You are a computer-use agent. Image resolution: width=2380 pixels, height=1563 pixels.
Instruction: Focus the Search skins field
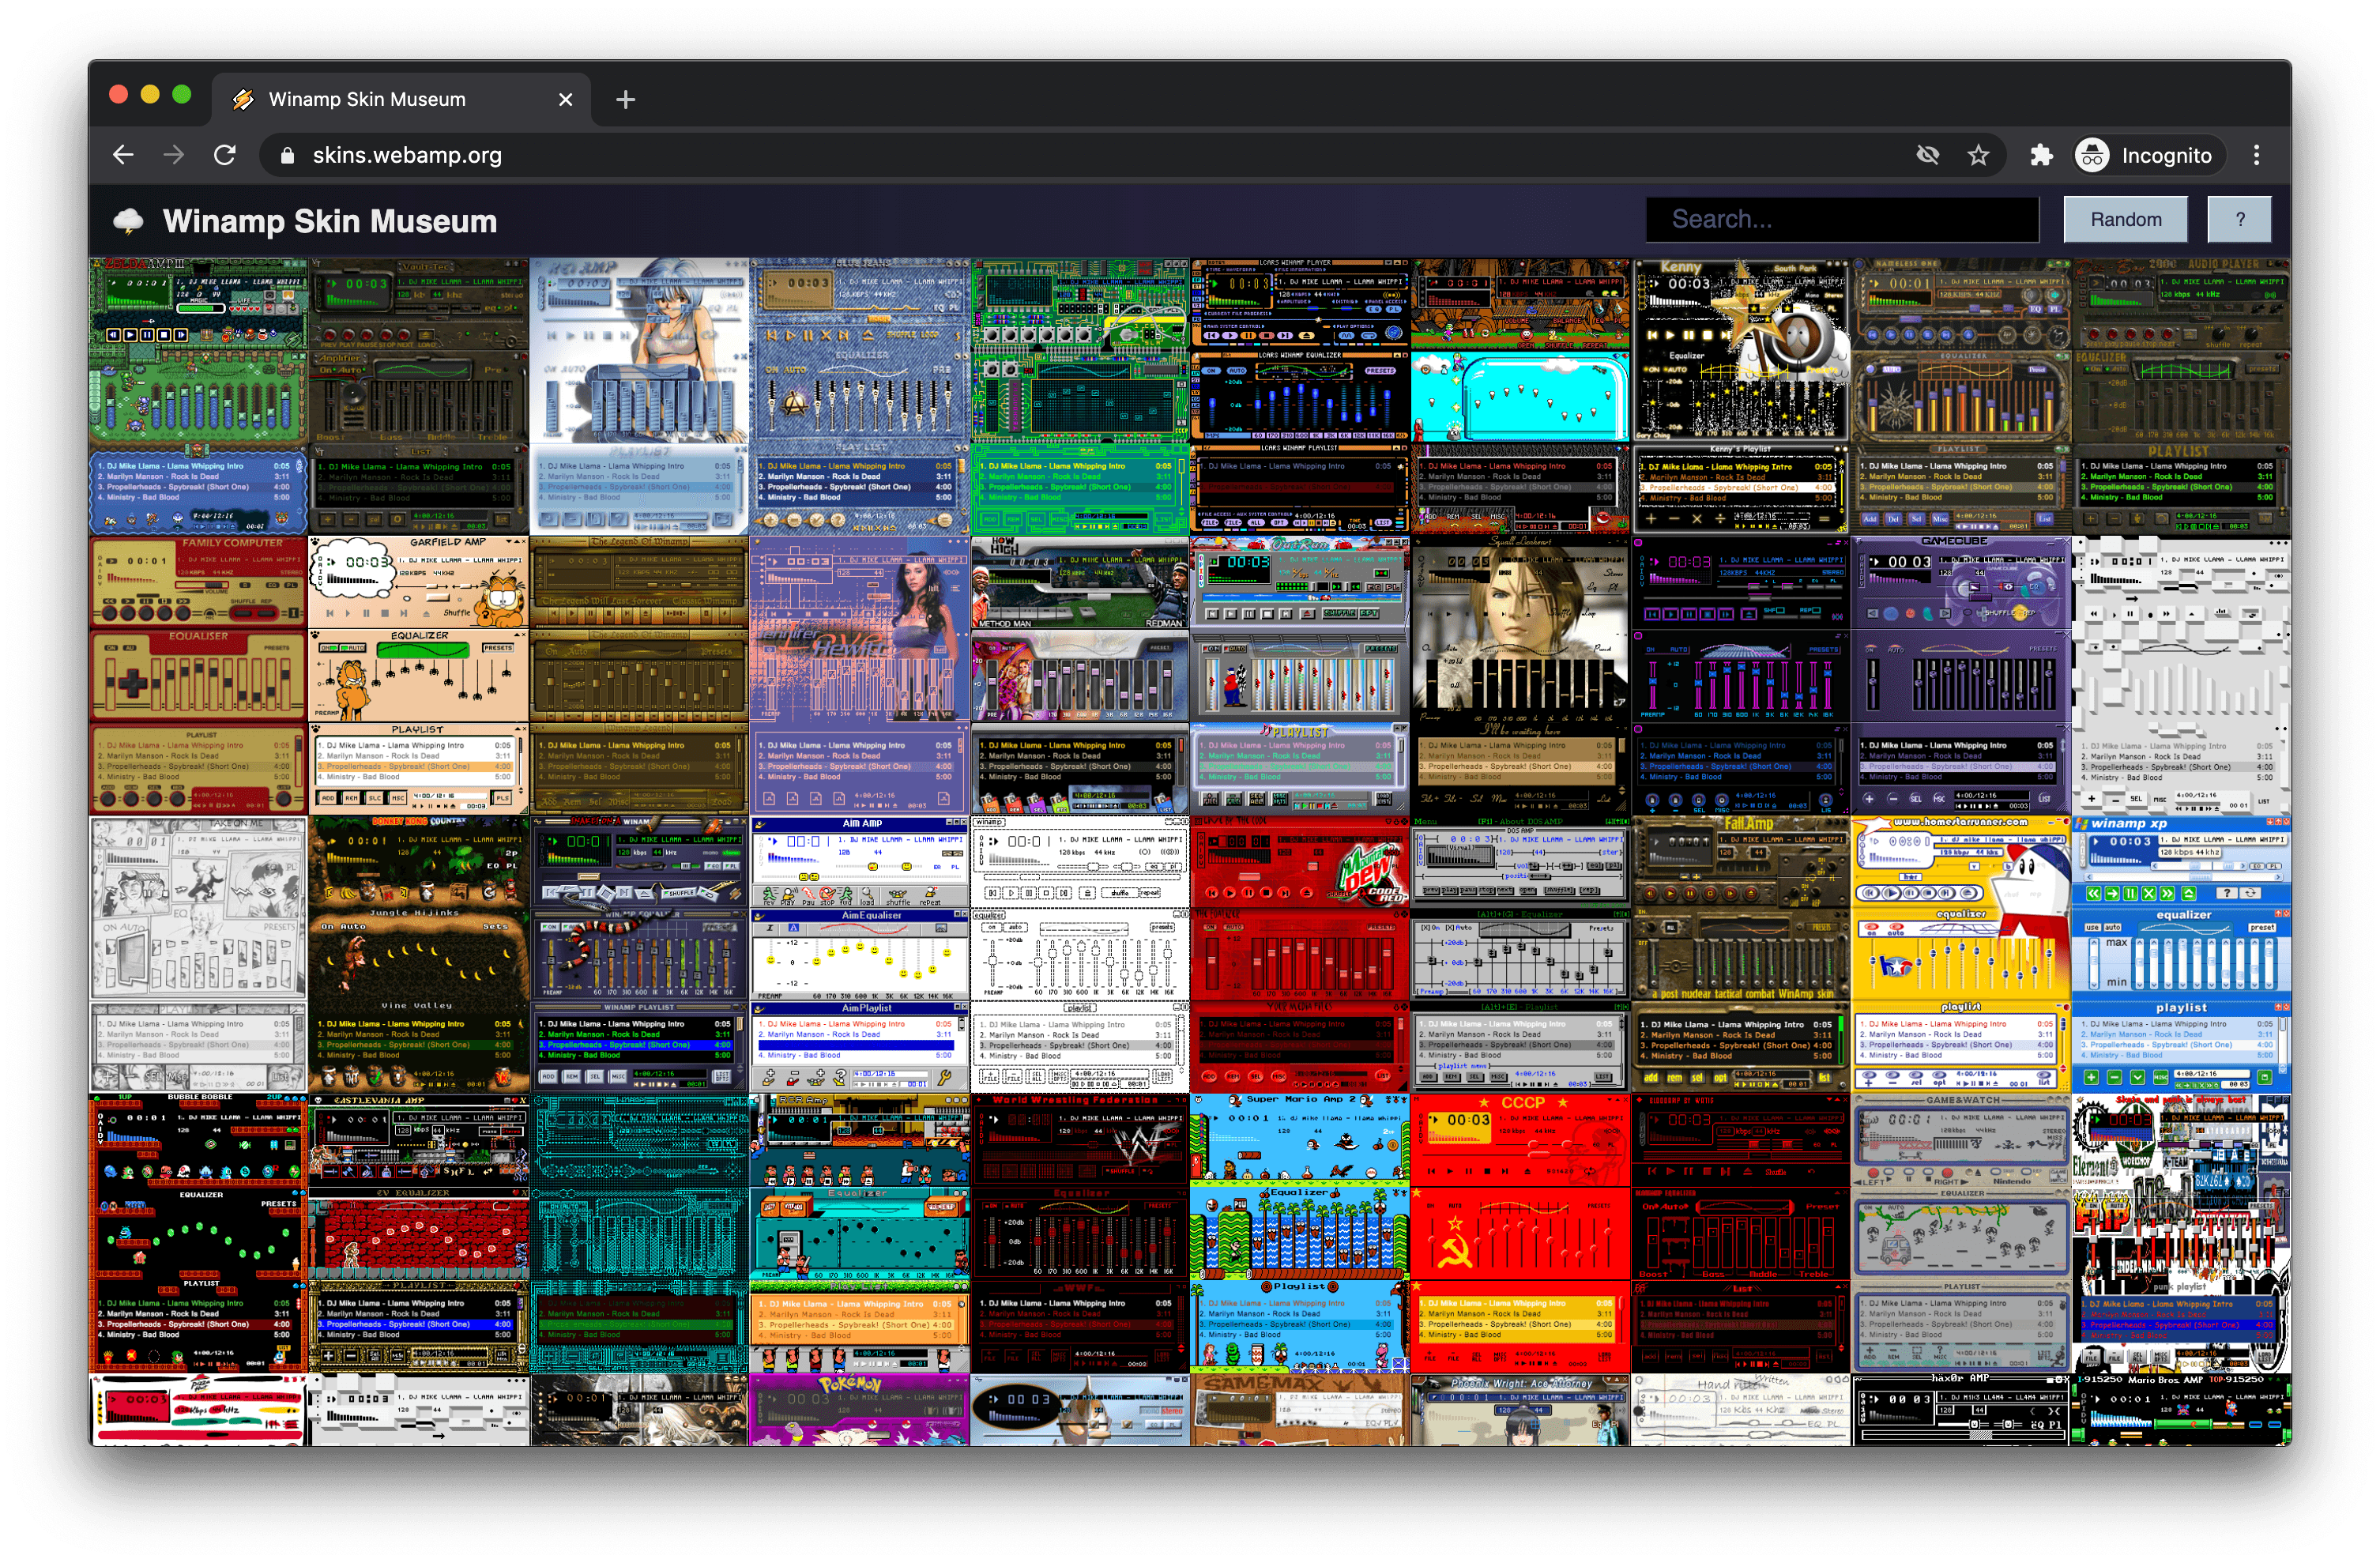(x=1841, y=219)
